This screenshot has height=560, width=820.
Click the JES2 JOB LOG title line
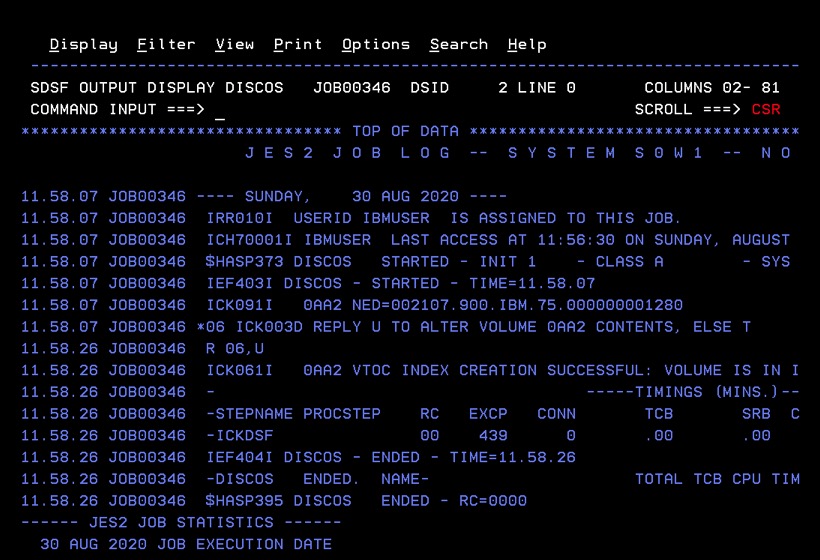coord(518,153)
